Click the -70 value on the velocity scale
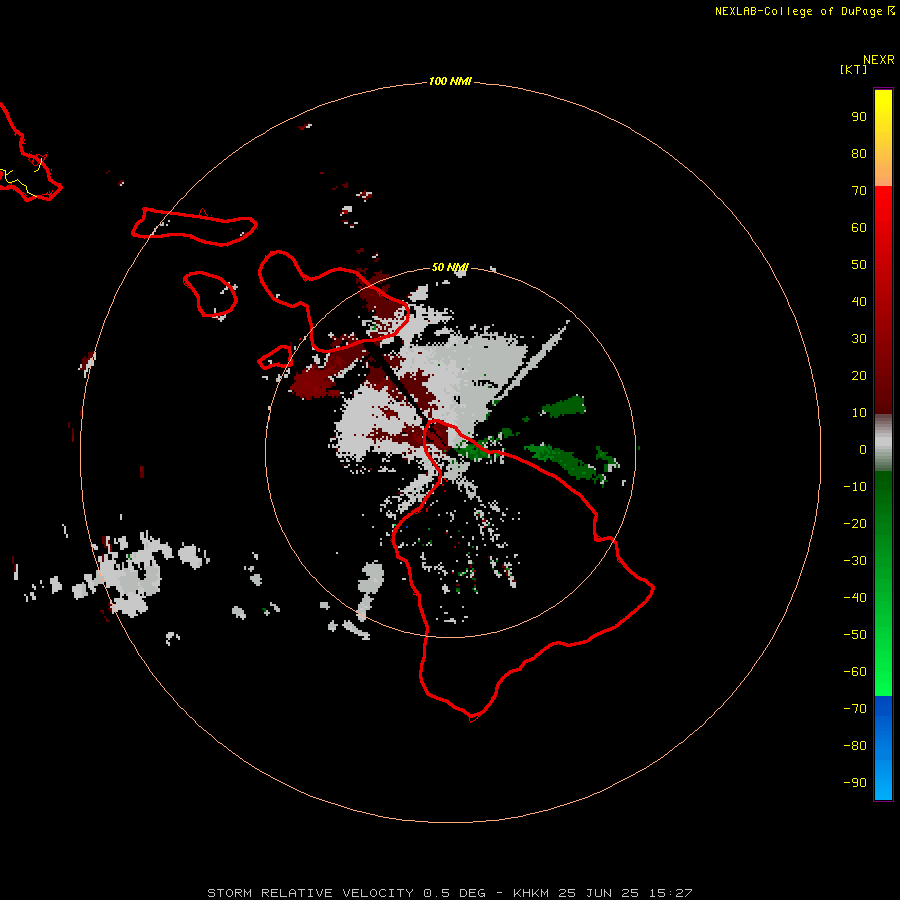Screen dimensions: 900x900 855,709
